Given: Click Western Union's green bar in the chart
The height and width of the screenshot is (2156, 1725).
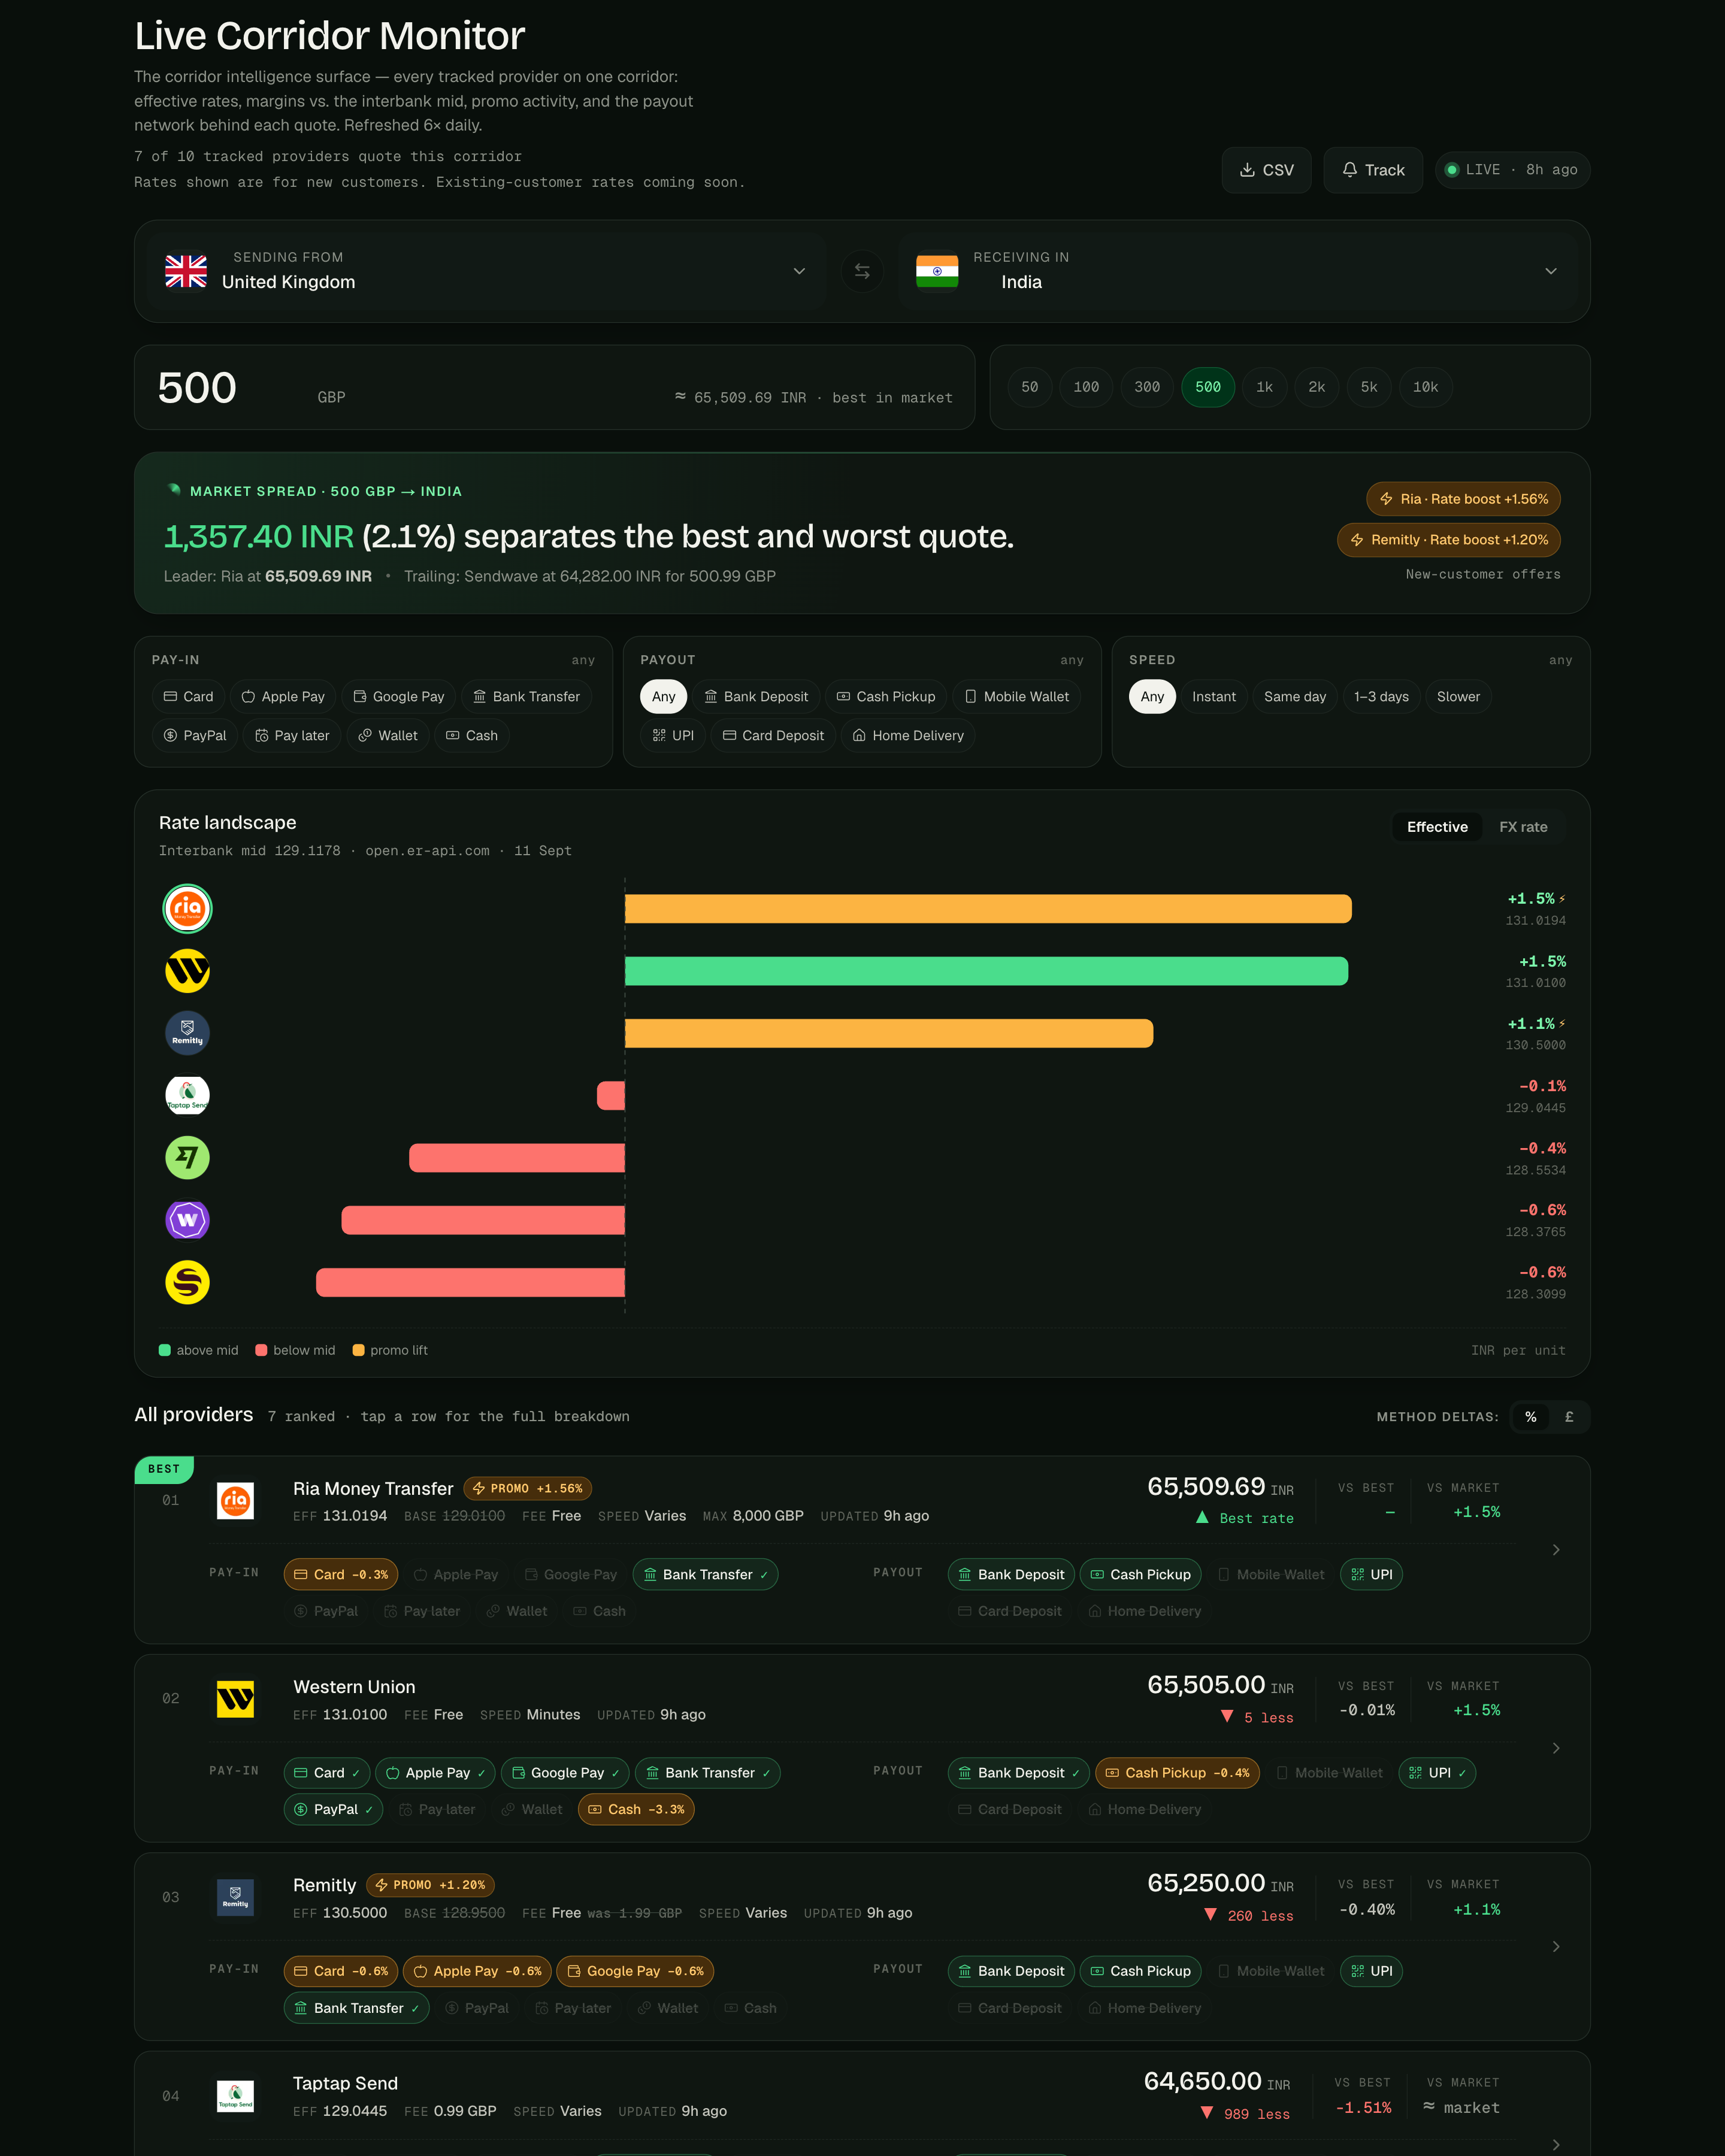Looking at the screenshot, I should click(986, 971).
